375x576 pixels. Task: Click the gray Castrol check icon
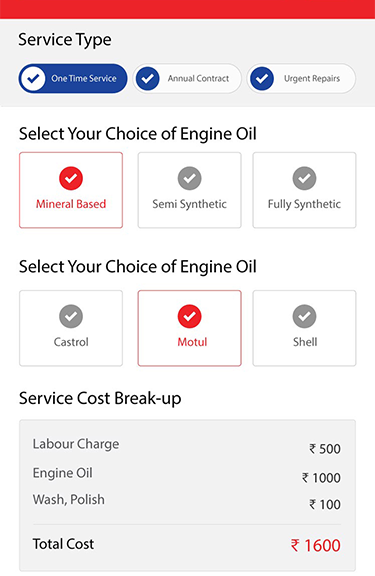click(71, 316)
